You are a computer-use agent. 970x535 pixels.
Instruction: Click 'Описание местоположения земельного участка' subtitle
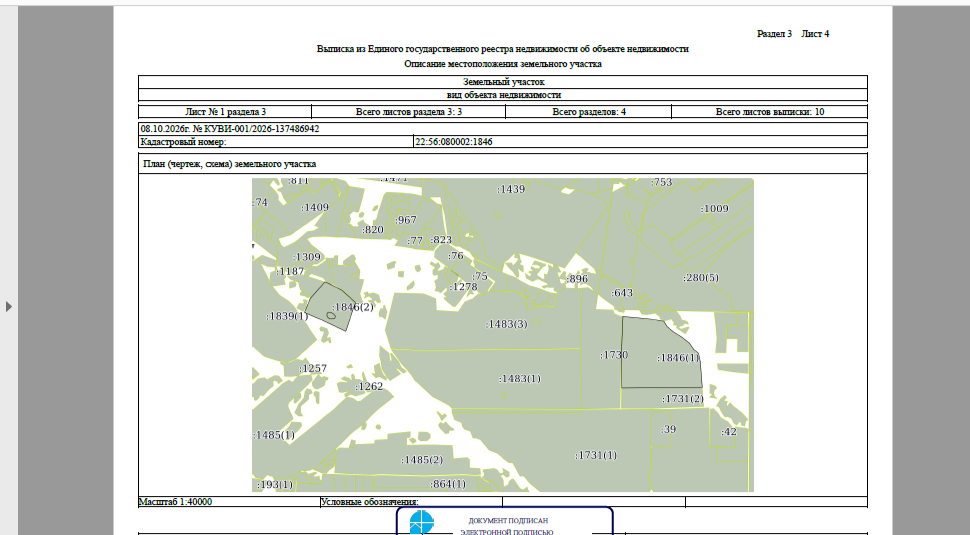coord(503,64)
